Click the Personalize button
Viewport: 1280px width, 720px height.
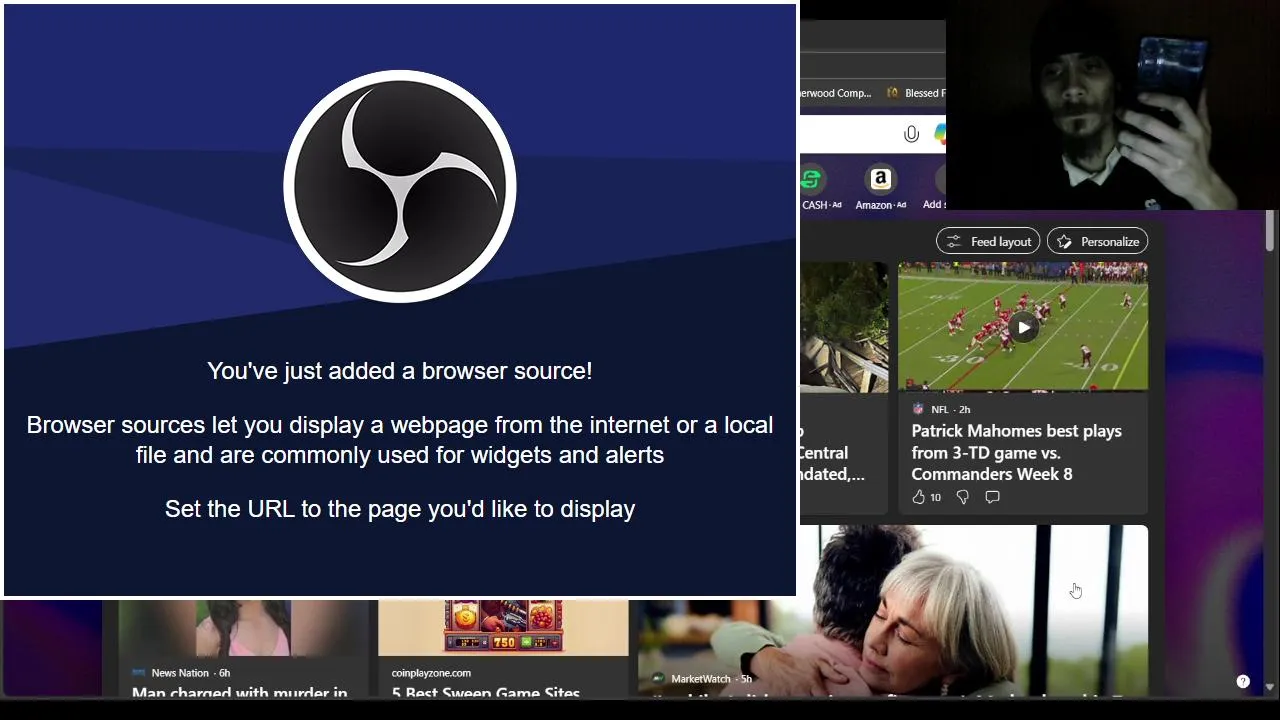pyautogui.click(x=1097, y=241)
